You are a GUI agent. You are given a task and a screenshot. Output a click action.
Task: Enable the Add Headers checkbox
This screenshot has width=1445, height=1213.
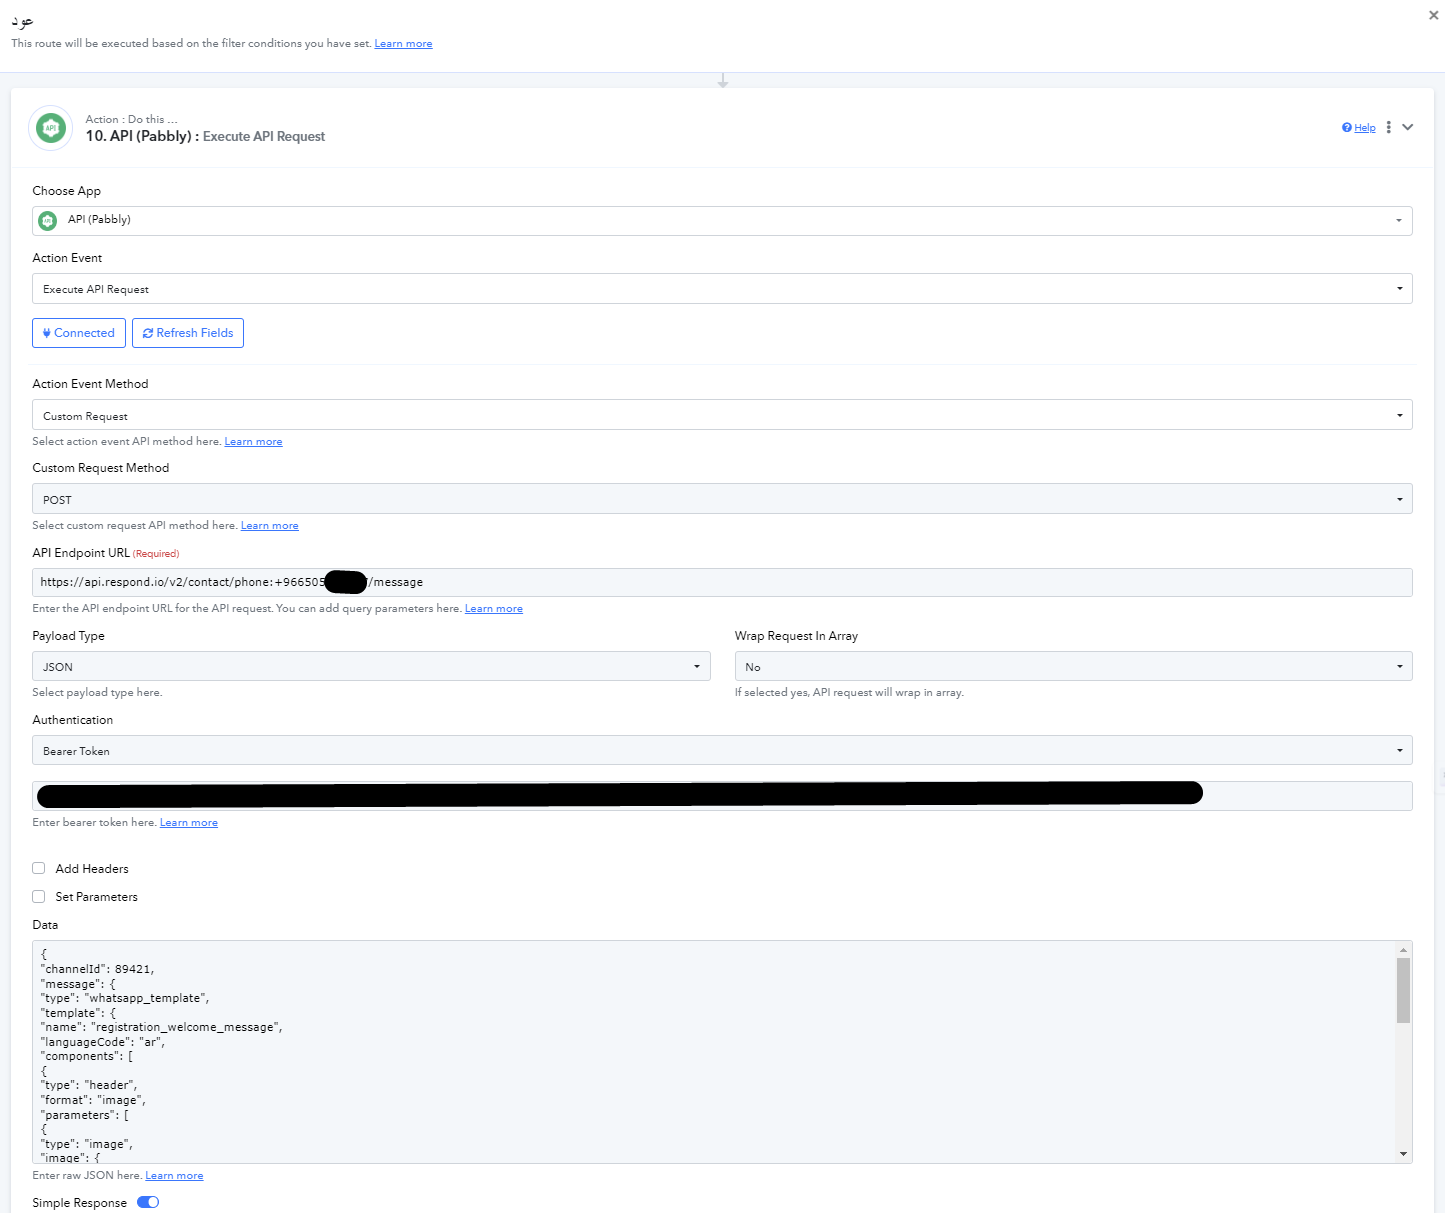(39, 868)
